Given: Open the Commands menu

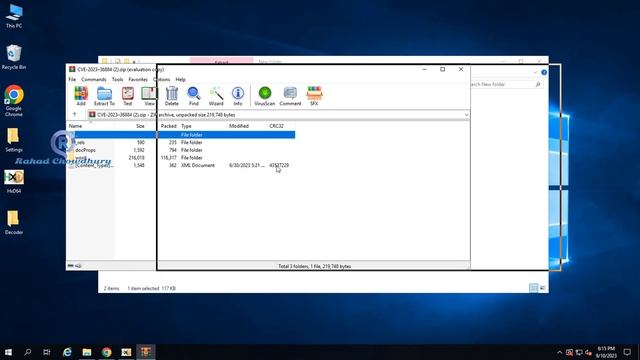Looking at the screenshot, I should click(93, 80).
